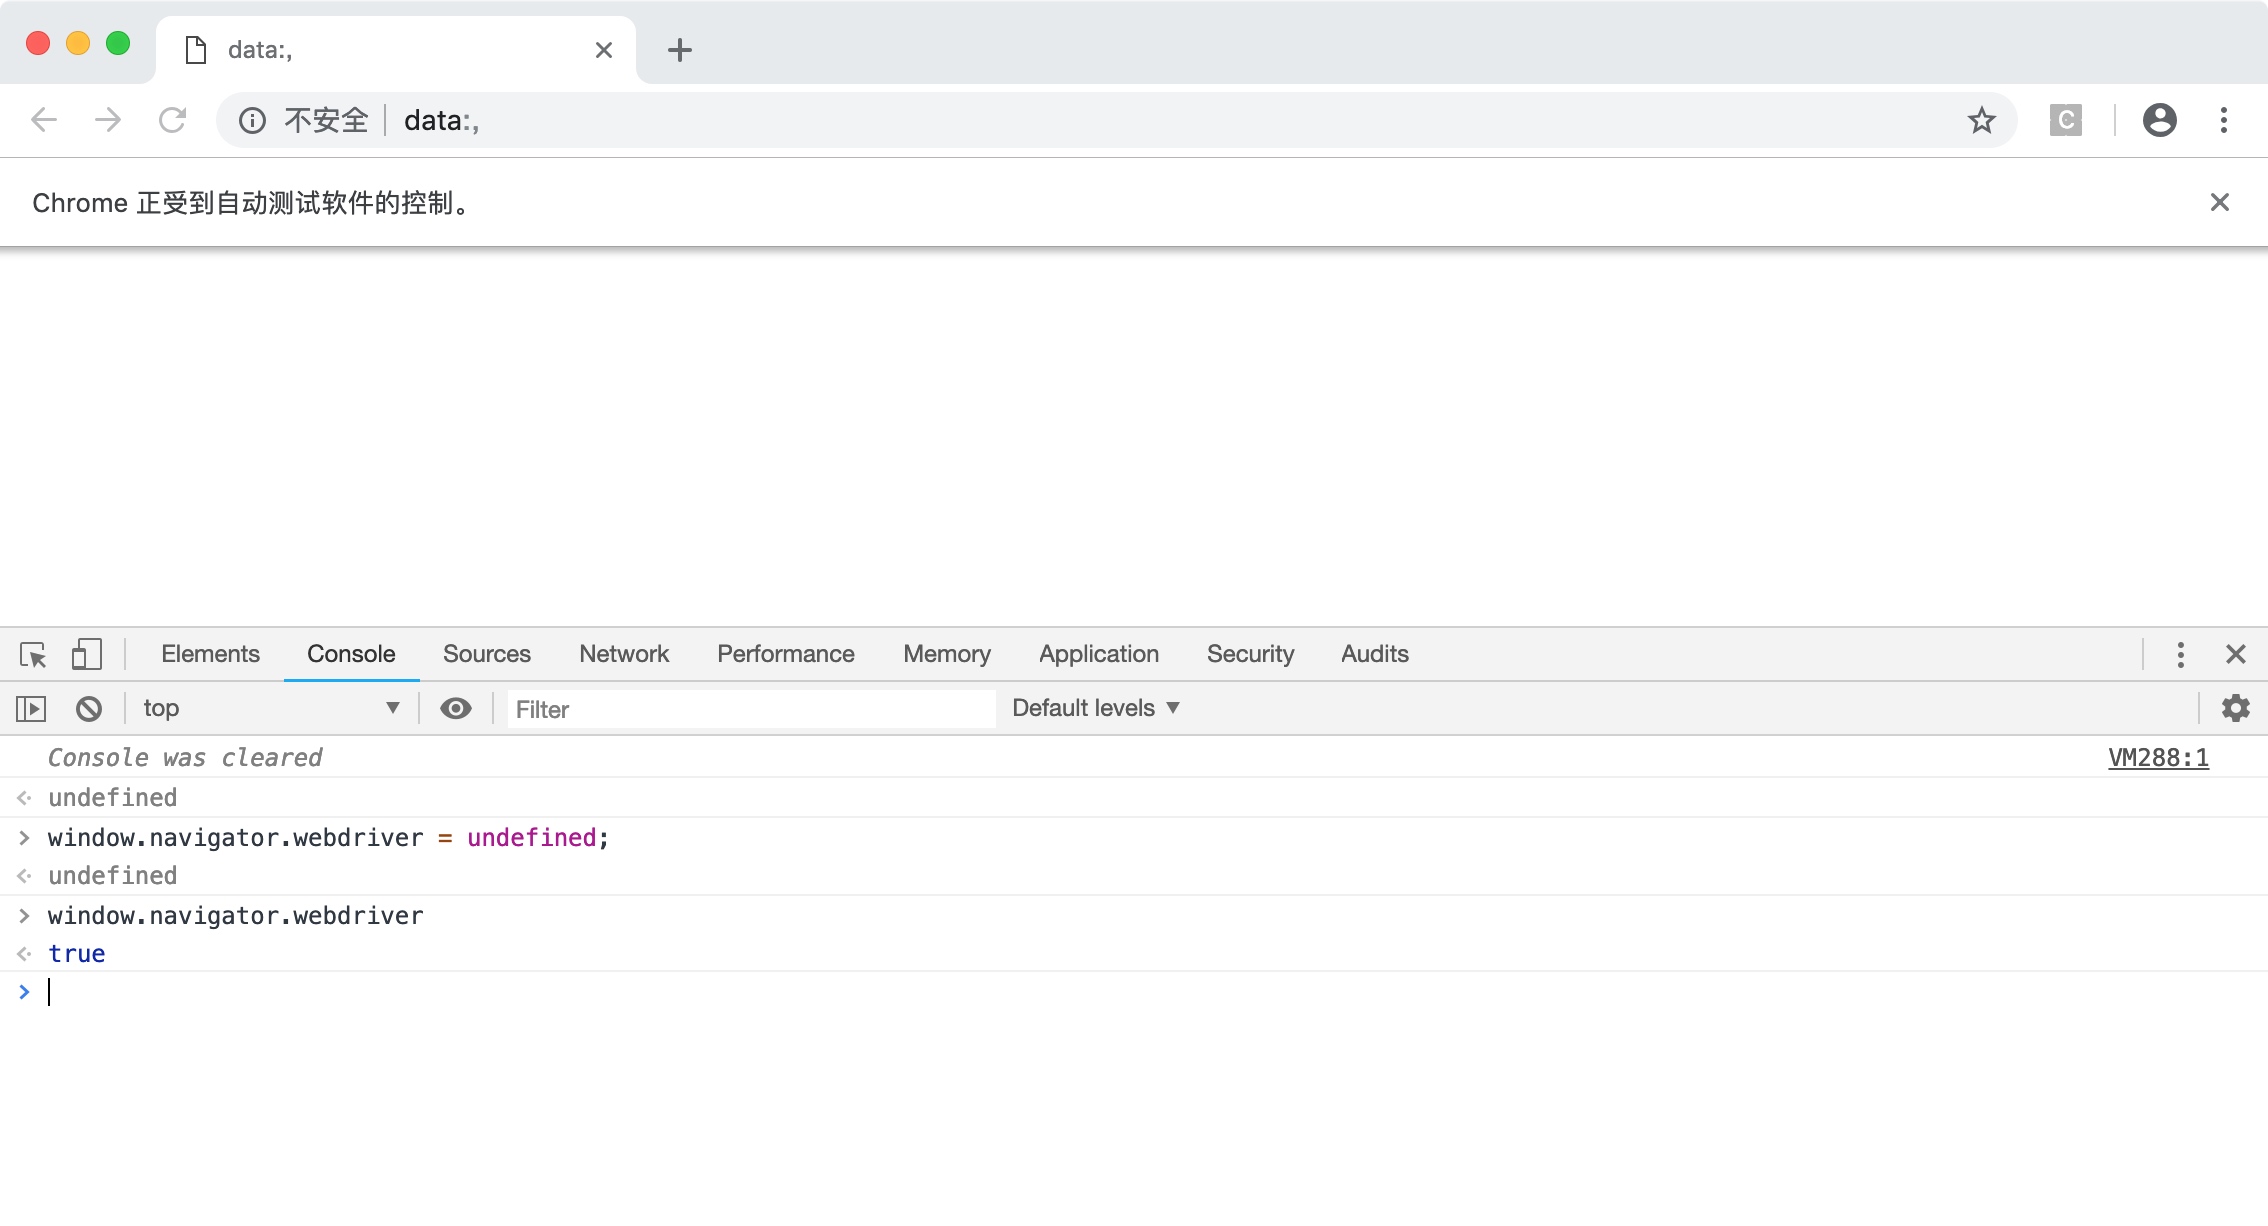The width and height of the screenshot is (2268, 1226).
Task: Open the Performance panel
Action: tap(785, 652)
